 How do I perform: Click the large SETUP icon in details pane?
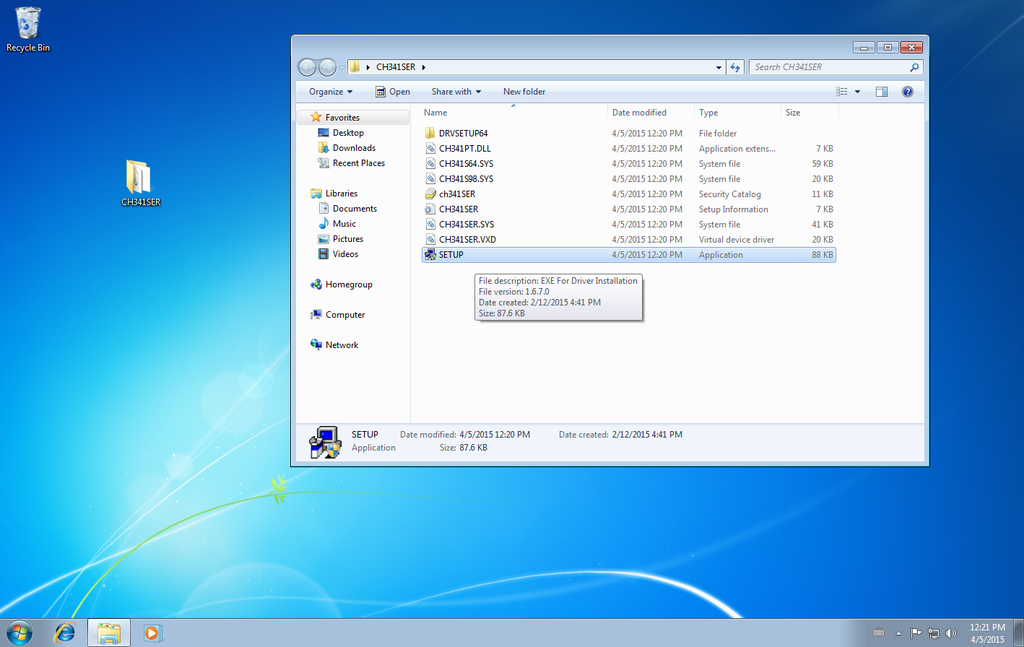point(325,442)
